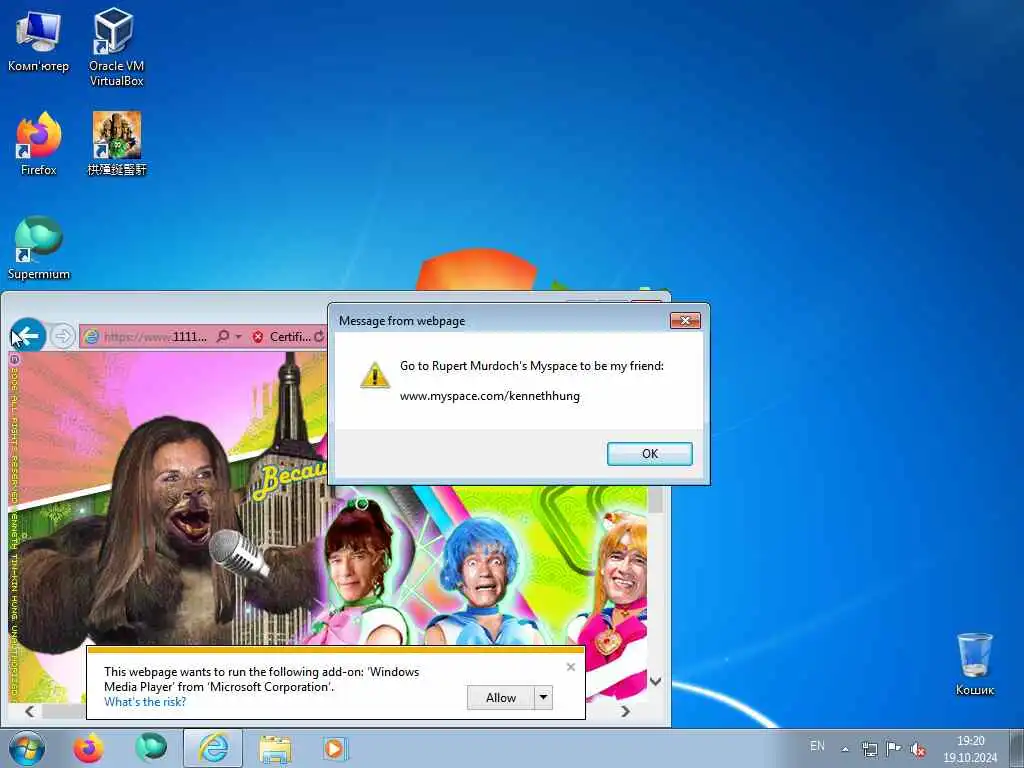Open the address bar autocomplete dropdown arrow
This screenshot has height=768, width=1024.
238,336
